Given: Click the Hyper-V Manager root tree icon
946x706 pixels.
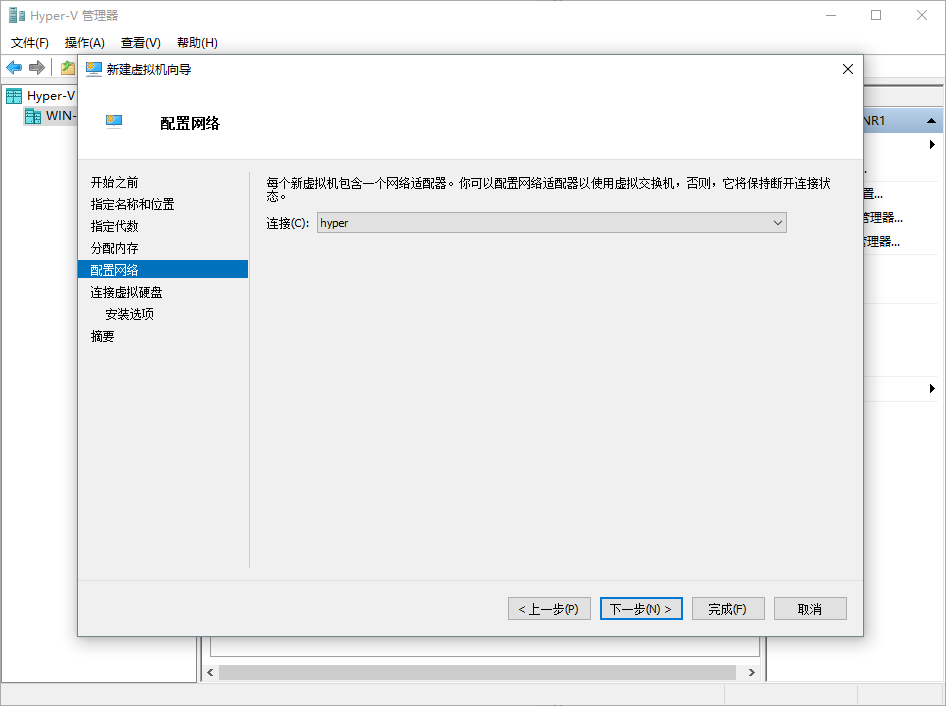Looking at the screenshot, I should click(14, 96).
